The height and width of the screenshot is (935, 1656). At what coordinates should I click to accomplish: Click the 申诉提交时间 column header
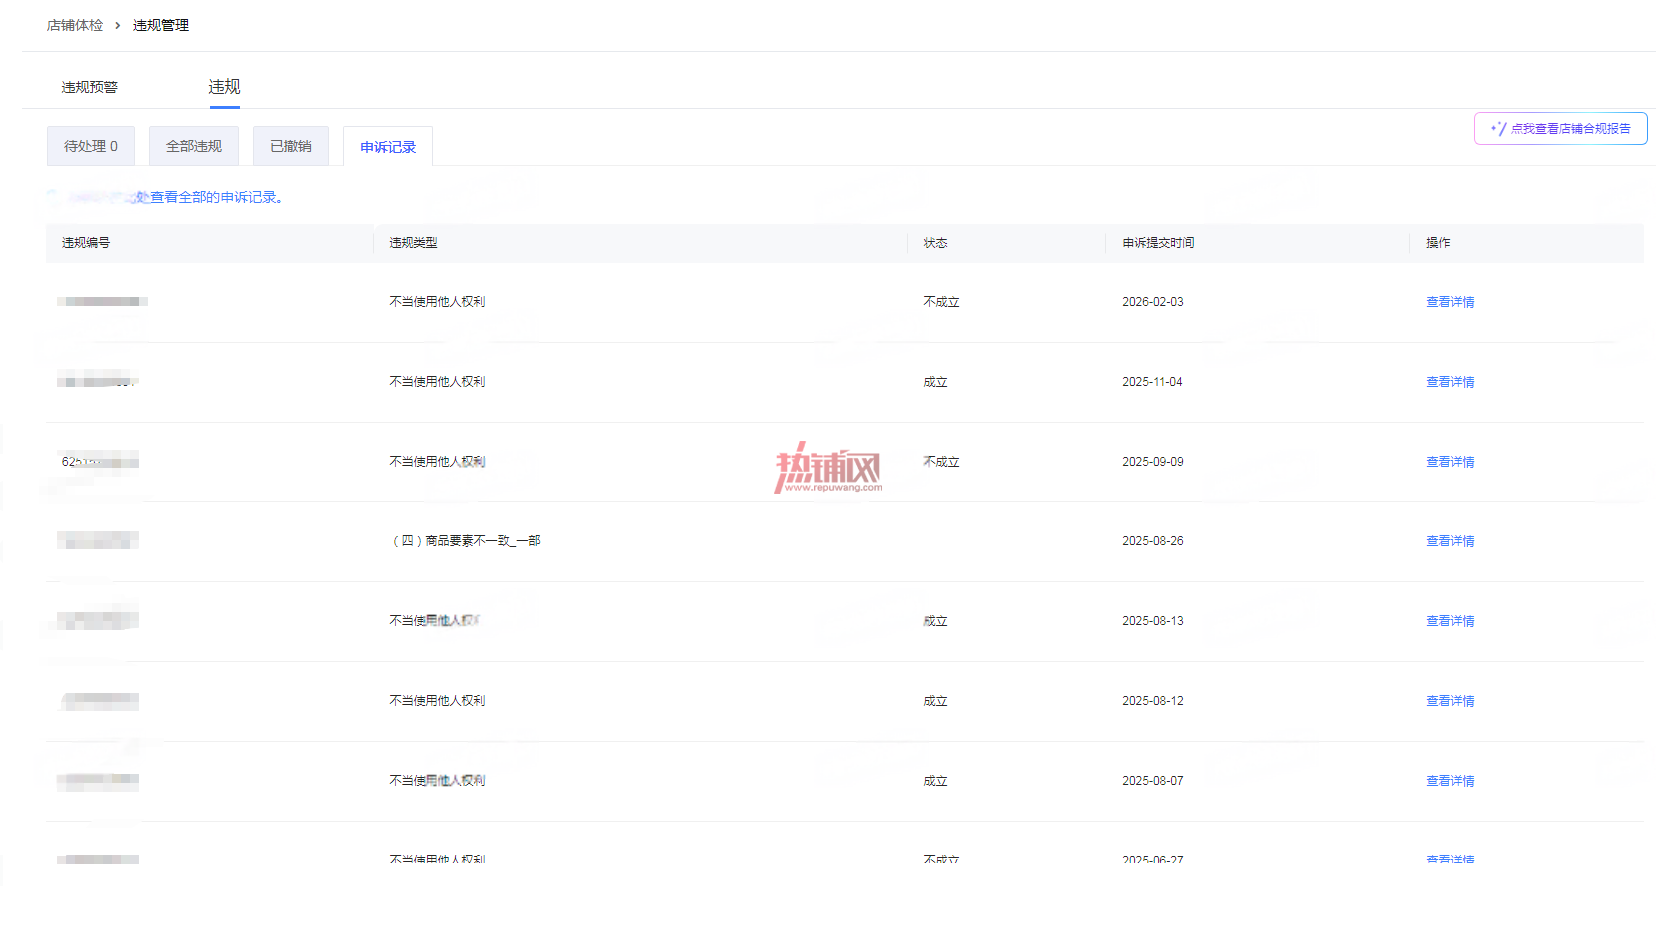1158,243
